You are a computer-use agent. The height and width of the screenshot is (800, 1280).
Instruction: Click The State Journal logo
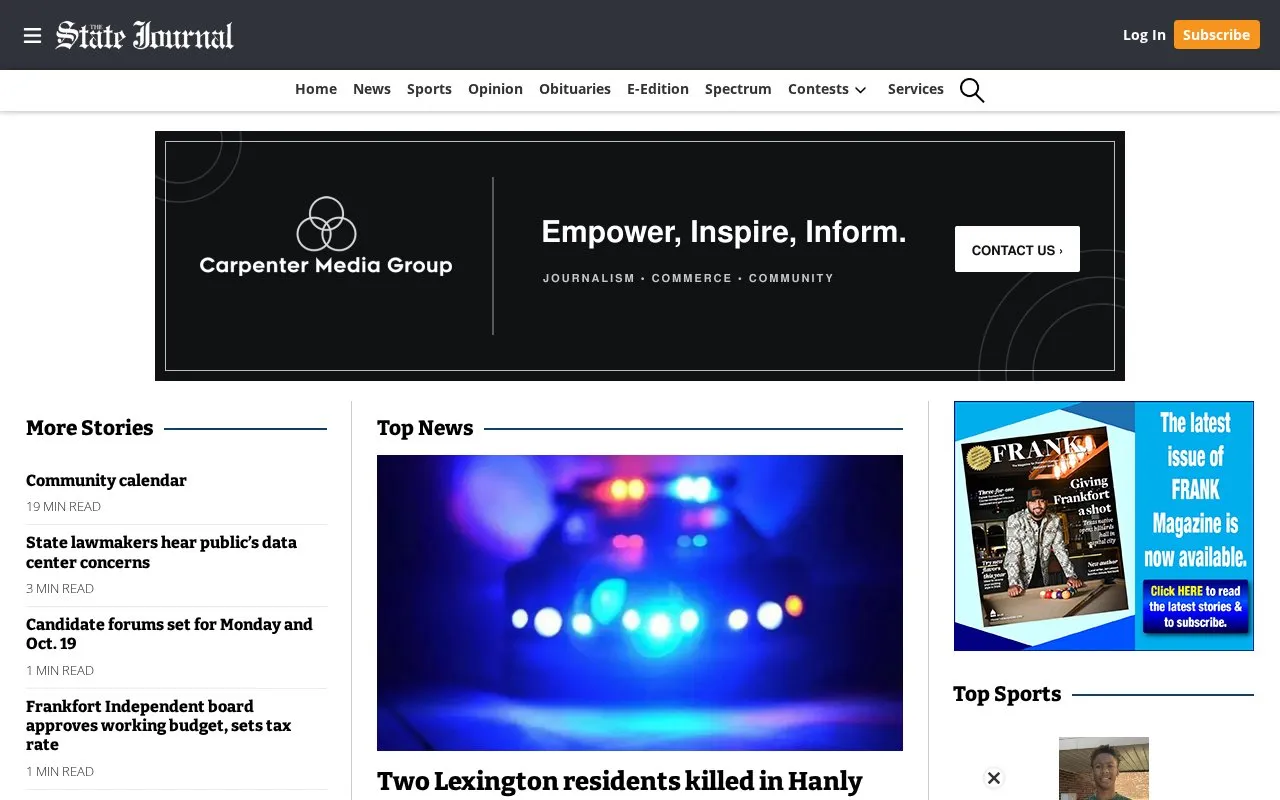point(144,35)
